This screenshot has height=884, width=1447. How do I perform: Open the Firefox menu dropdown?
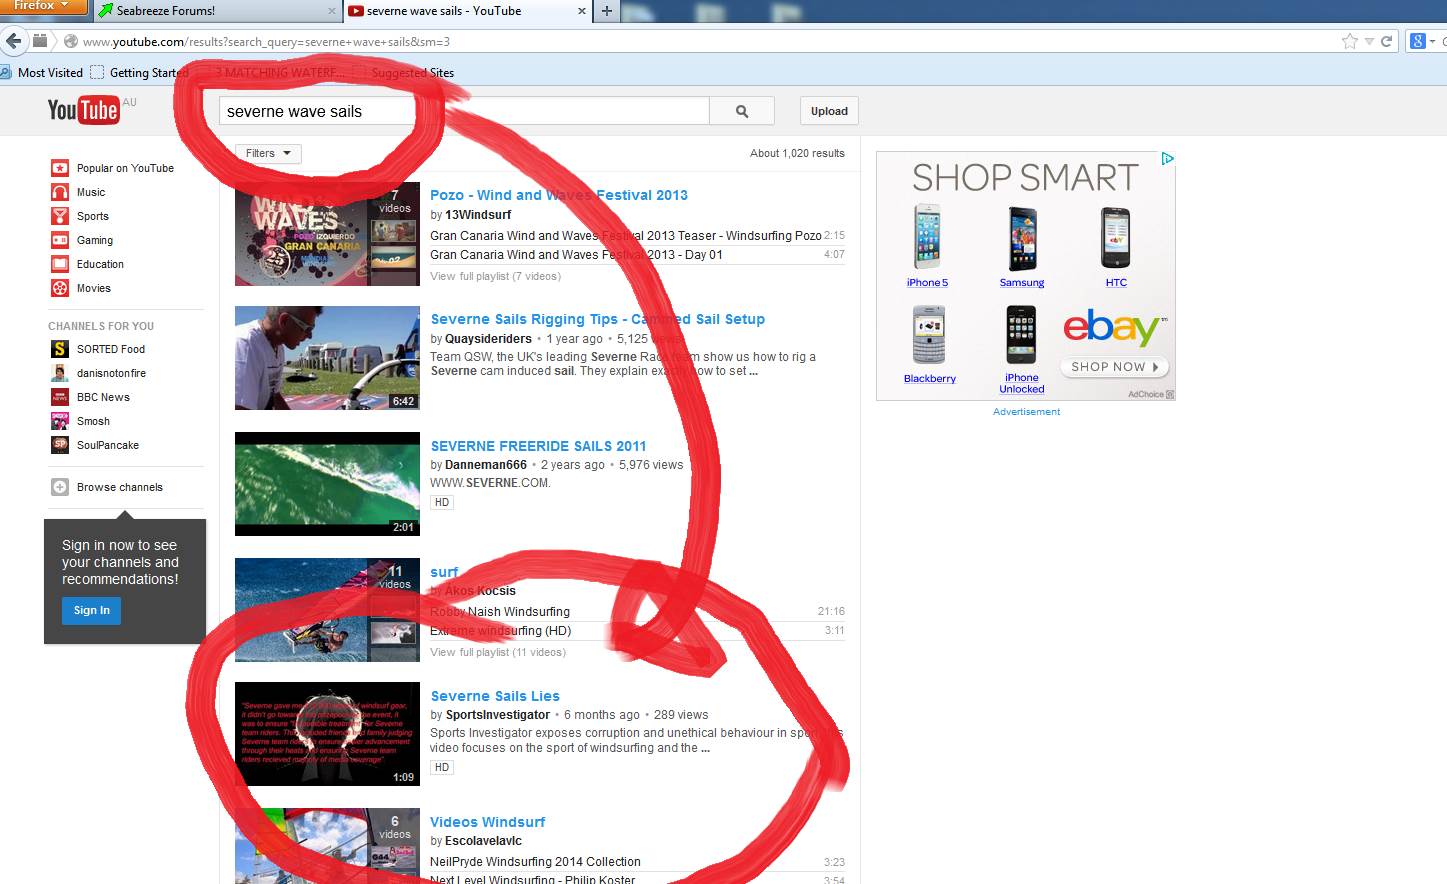point(40,7)
